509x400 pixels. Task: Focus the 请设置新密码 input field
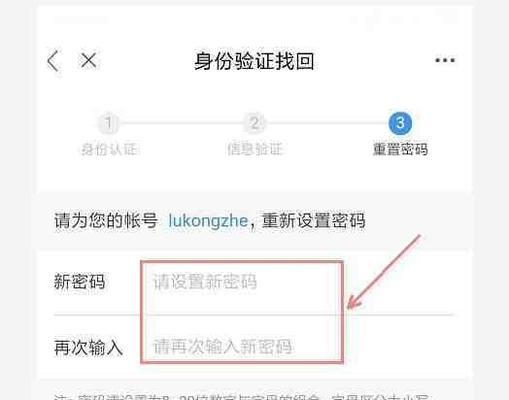click(242, 282)
